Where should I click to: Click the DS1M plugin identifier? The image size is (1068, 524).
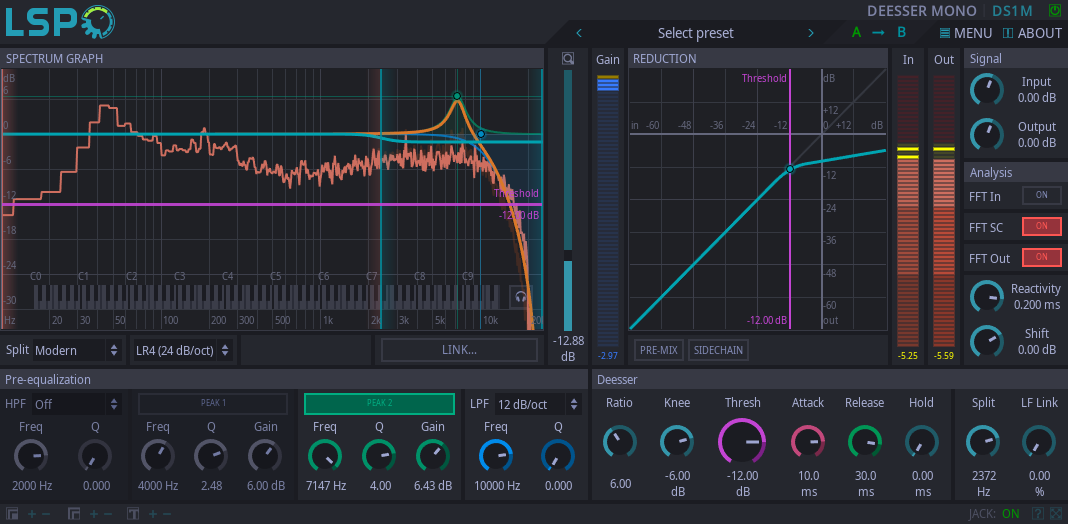click(1012, 11)
